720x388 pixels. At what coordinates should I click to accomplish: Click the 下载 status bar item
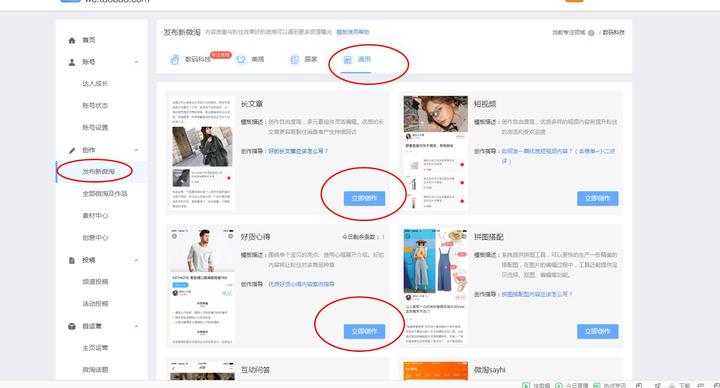pos(680,385)
